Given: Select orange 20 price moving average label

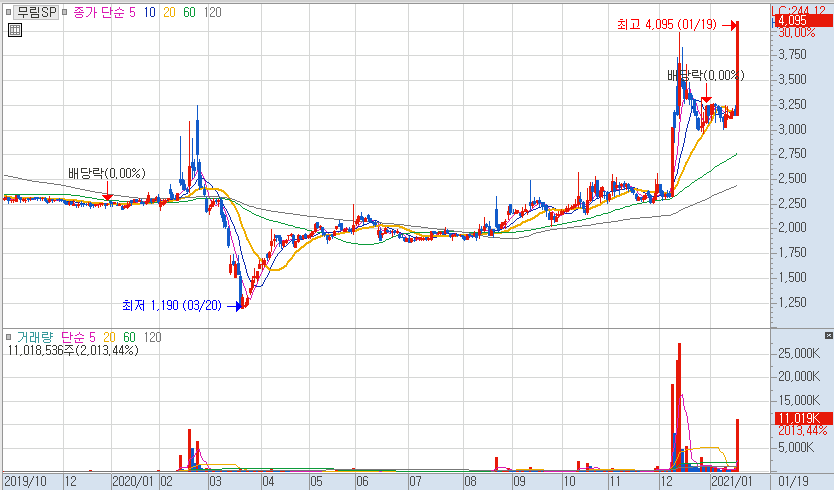Looking at the screenshot, I should [x=169, y=12].
